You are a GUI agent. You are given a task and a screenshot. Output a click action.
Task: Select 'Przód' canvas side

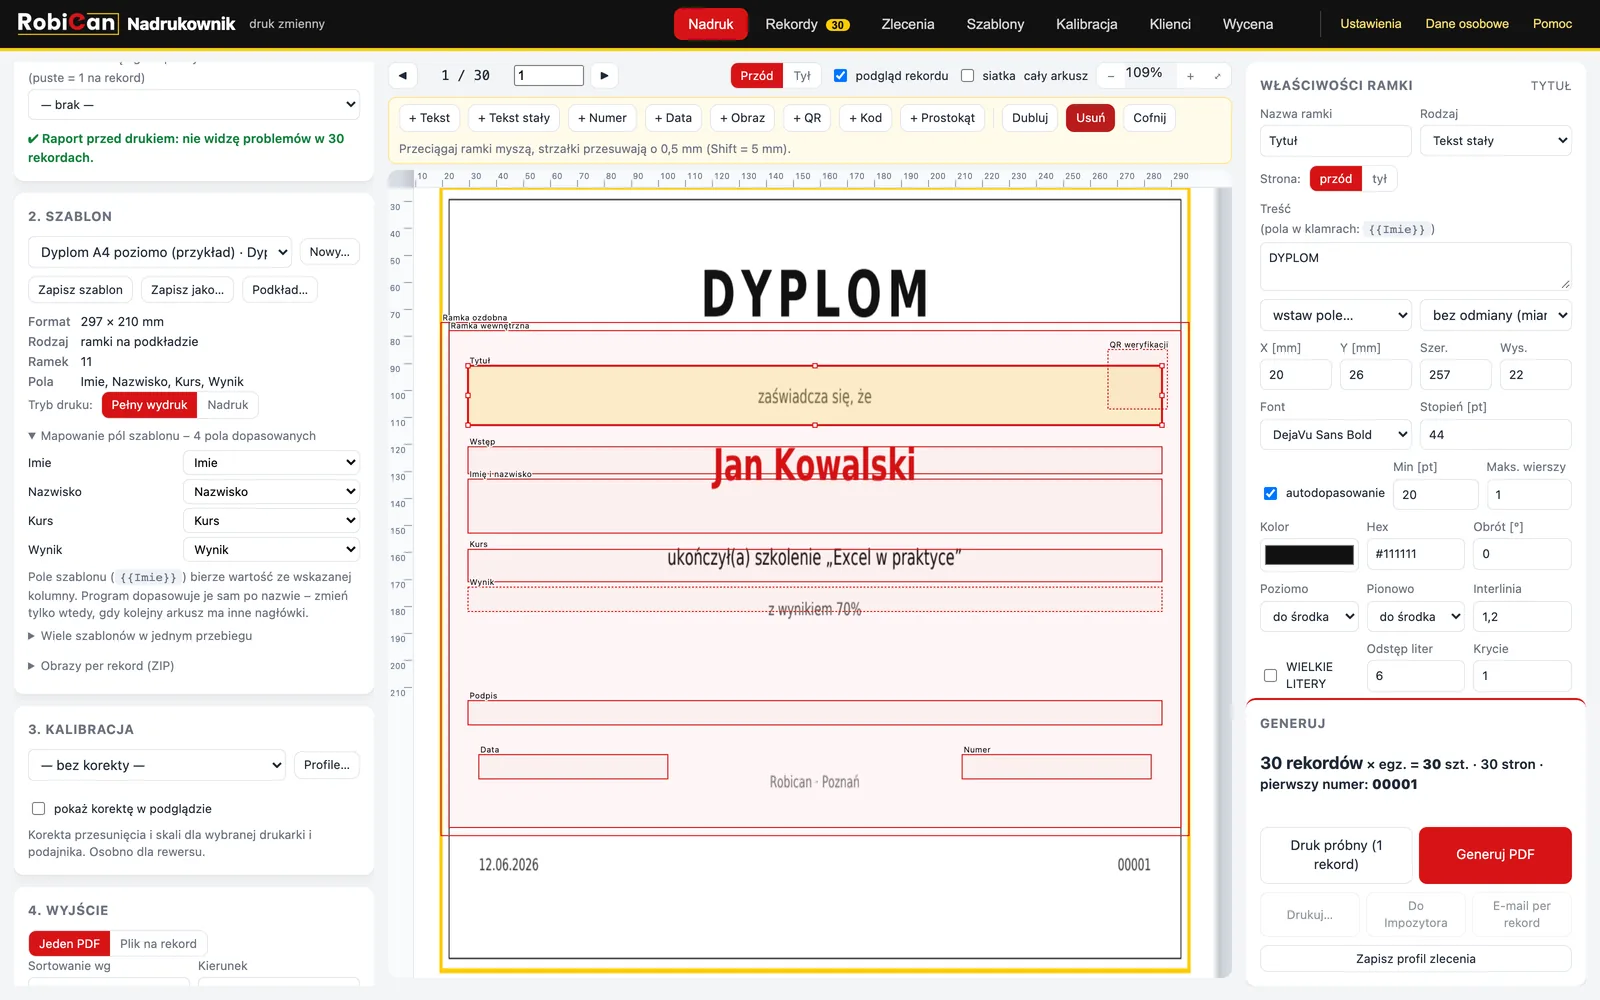[756, 76]
